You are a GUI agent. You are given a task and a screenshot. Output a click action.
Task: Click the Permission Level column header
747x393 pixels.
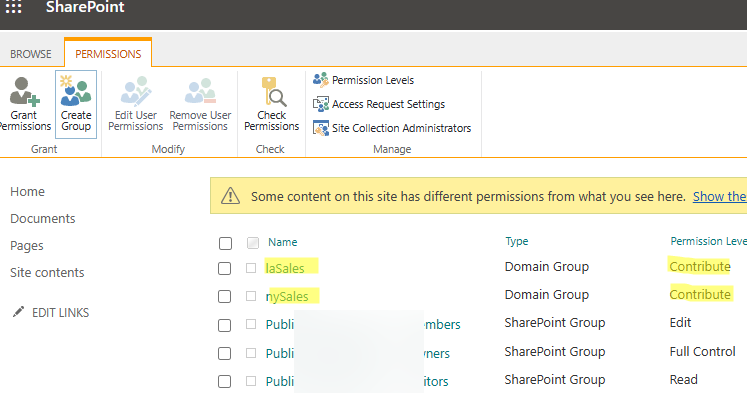[x=708, y=241]
